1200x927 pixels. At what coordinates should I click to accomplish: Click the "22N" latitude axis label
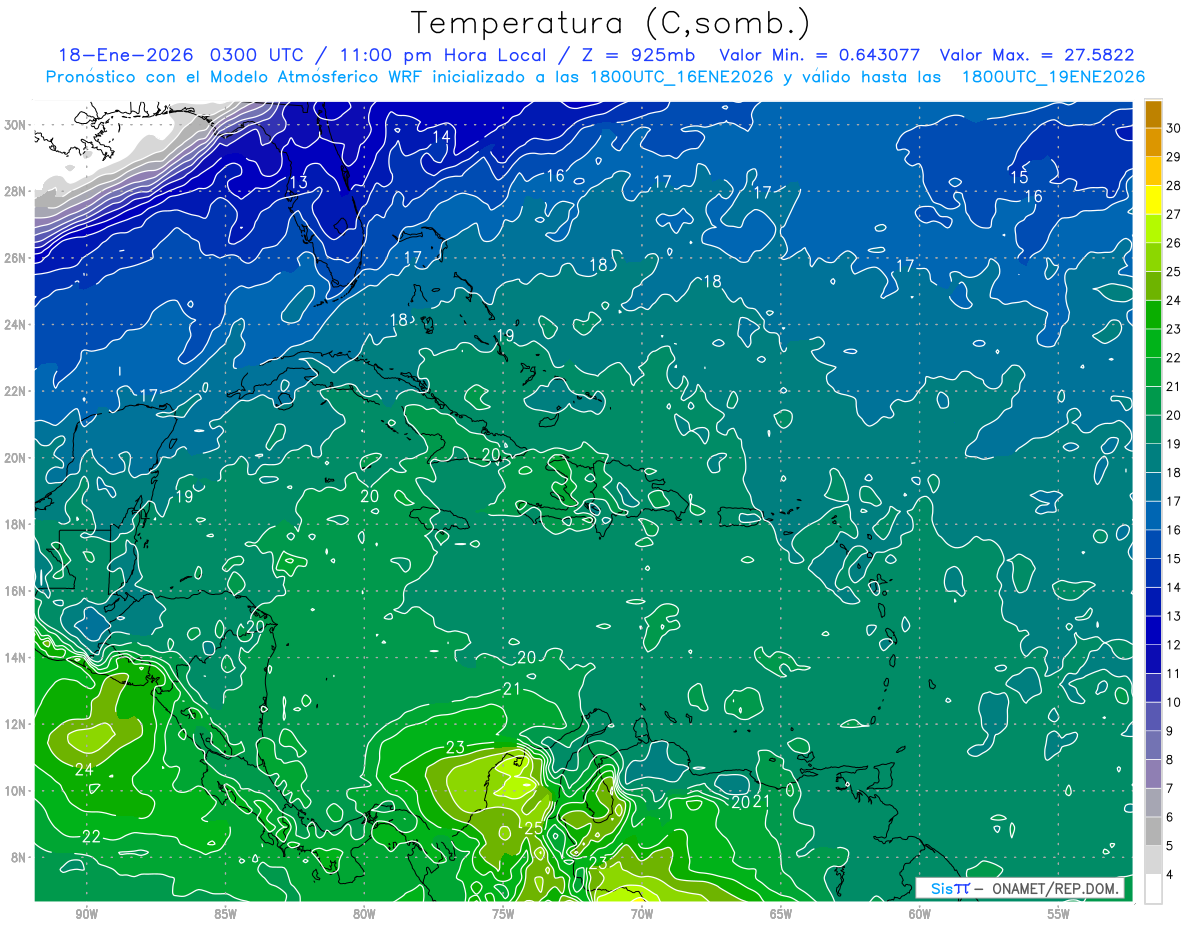(x=16, y=391)
